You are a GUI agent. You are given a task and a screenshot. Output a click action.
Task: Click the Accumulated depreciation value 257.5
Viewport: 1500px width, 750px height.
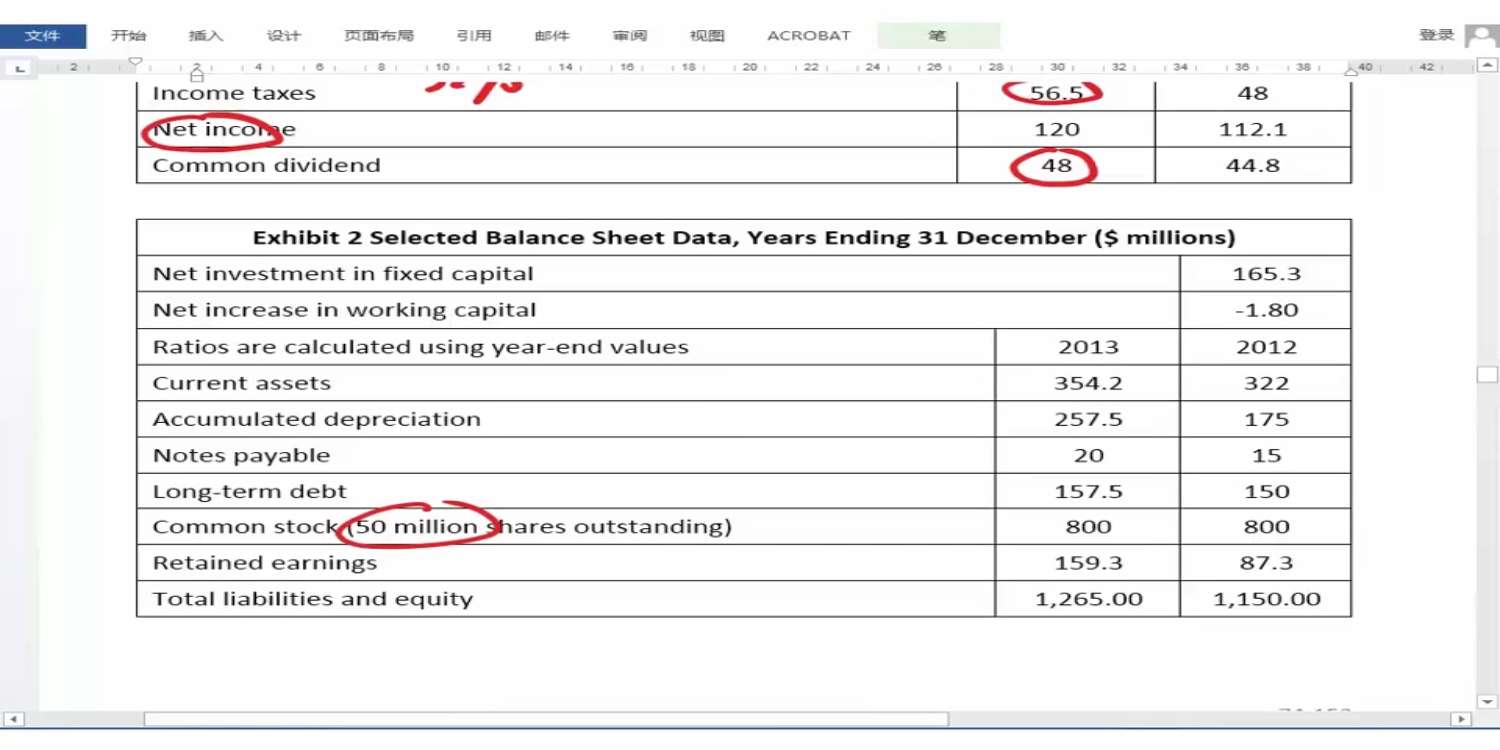point(1088,419)
